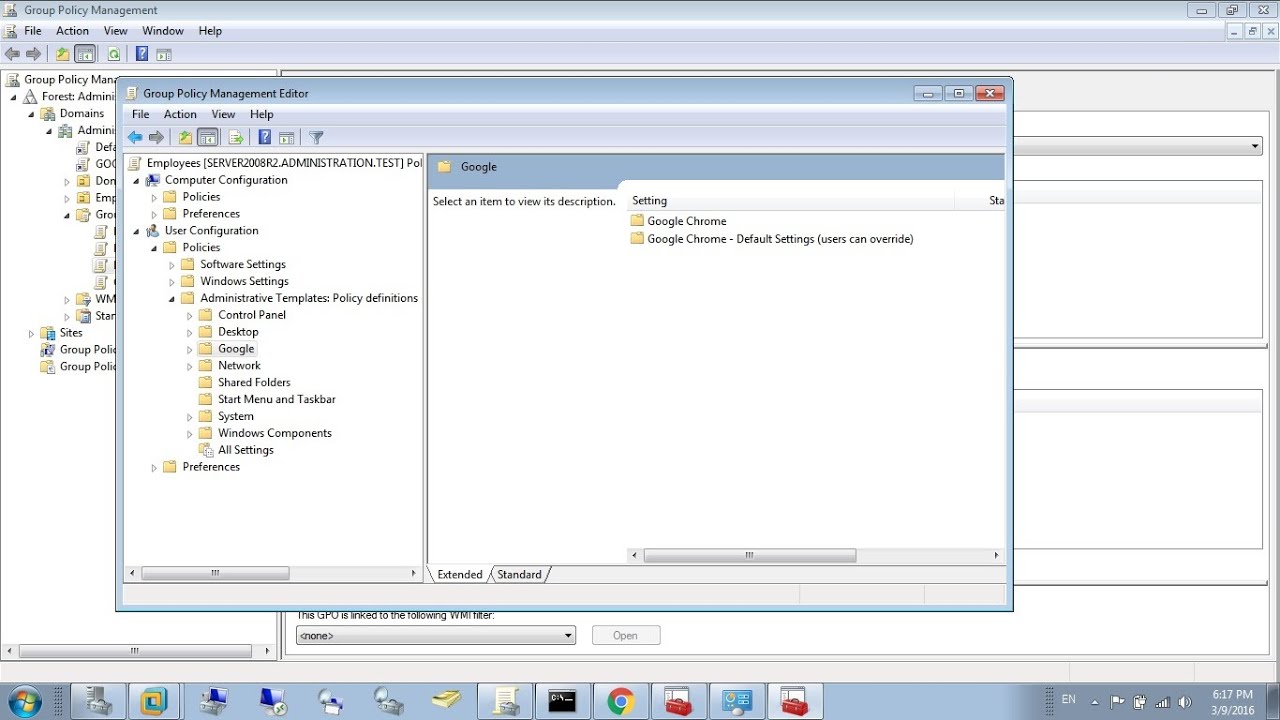
Task: Select Preferences under User Configuration
Action: click(x=211, y=467)
